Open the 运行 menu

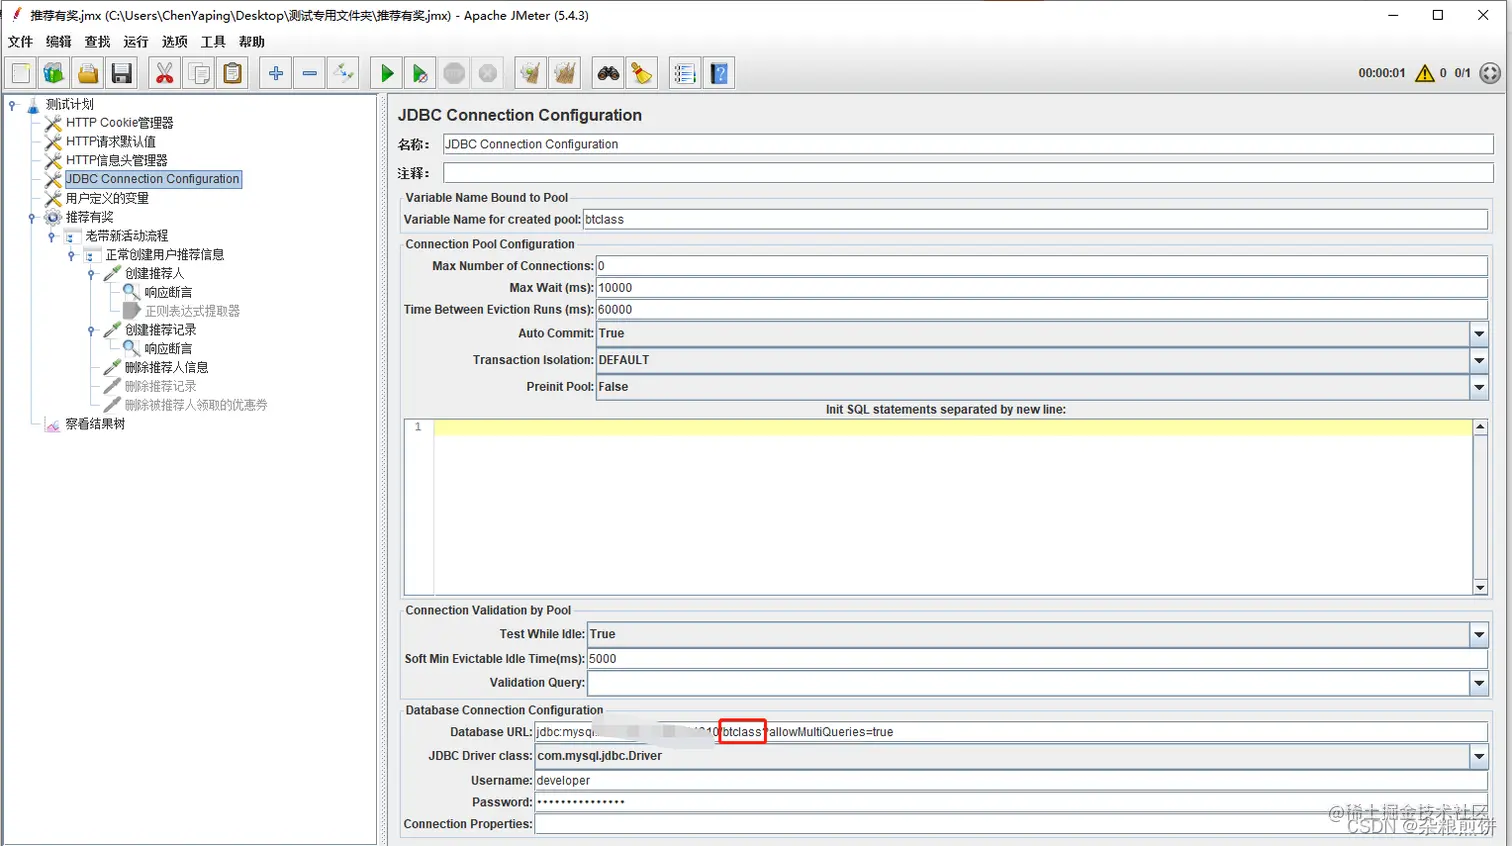[136, 42]
